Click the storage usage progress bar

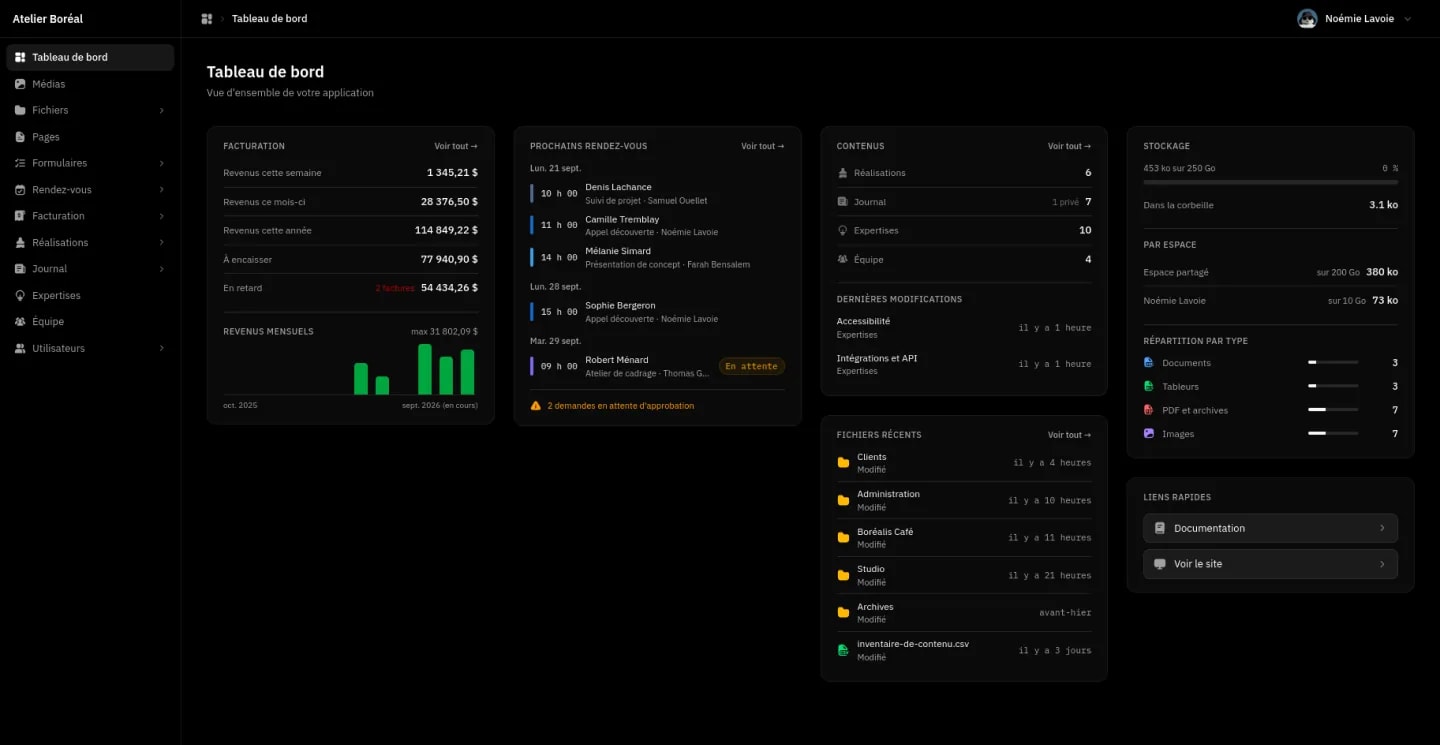point(1270,182)
